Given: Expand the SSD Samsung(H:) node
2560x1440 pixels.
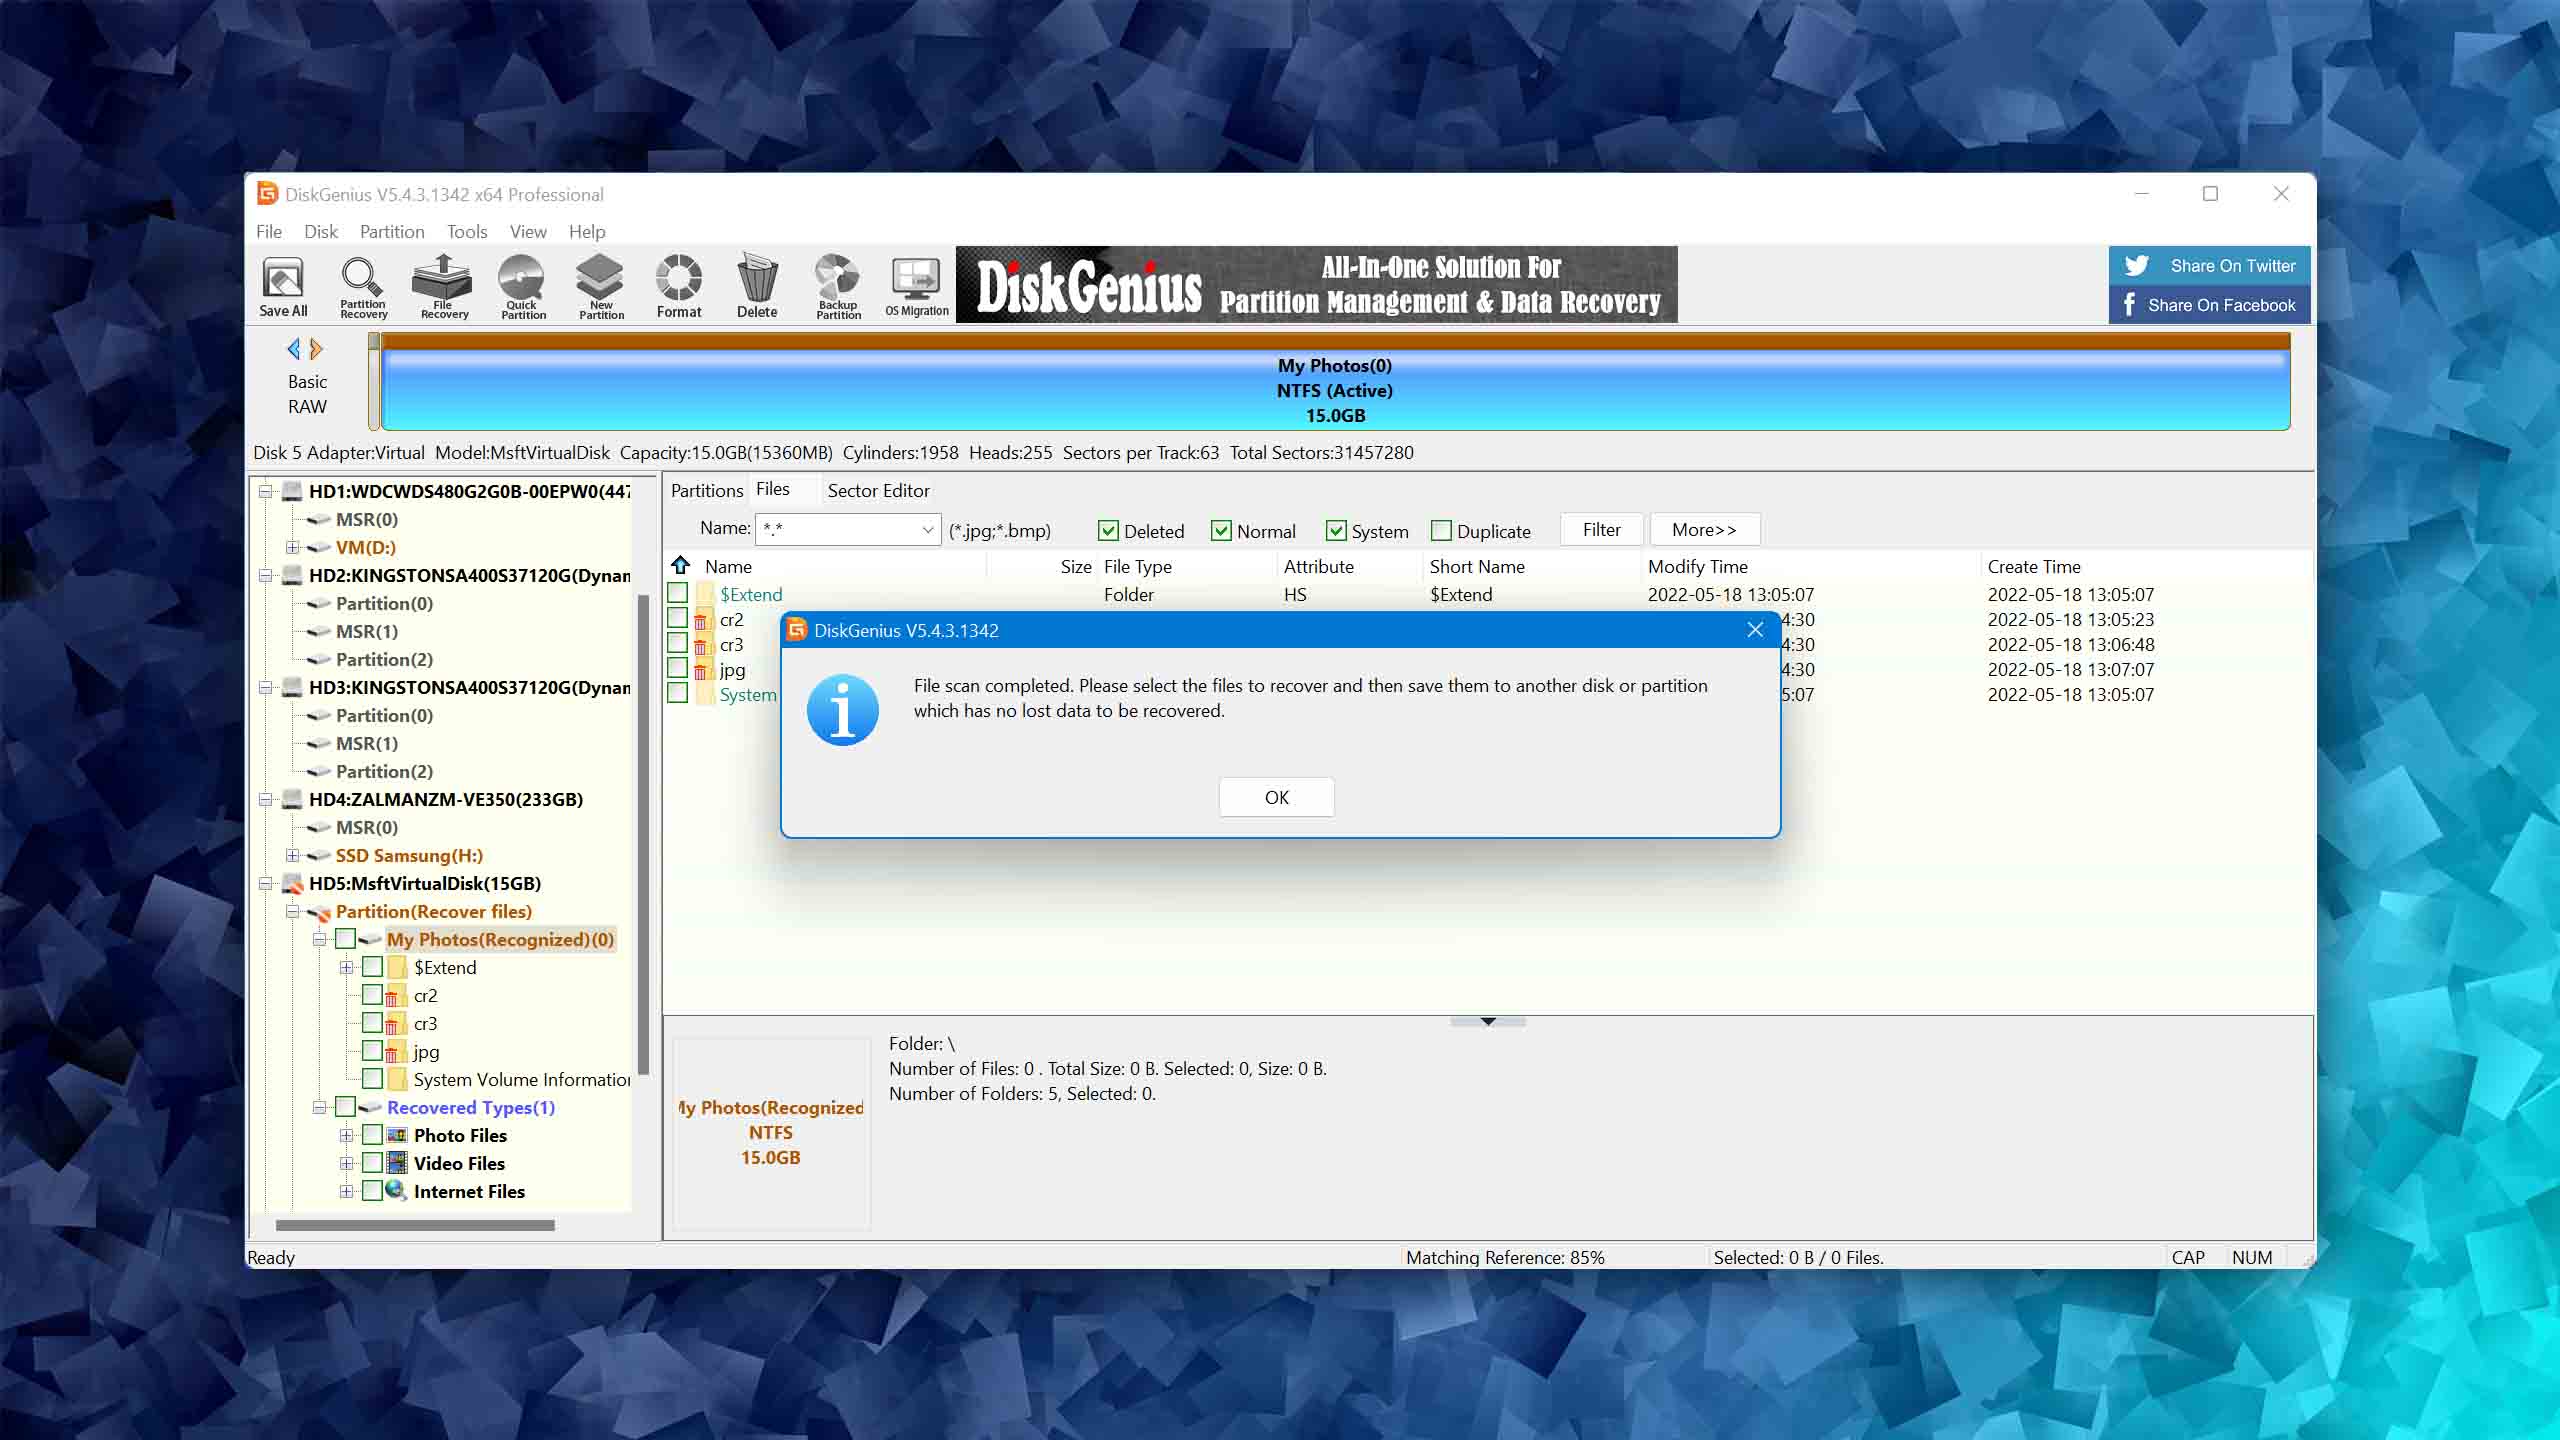Looking at the screenshot, I should coord(292,855).
